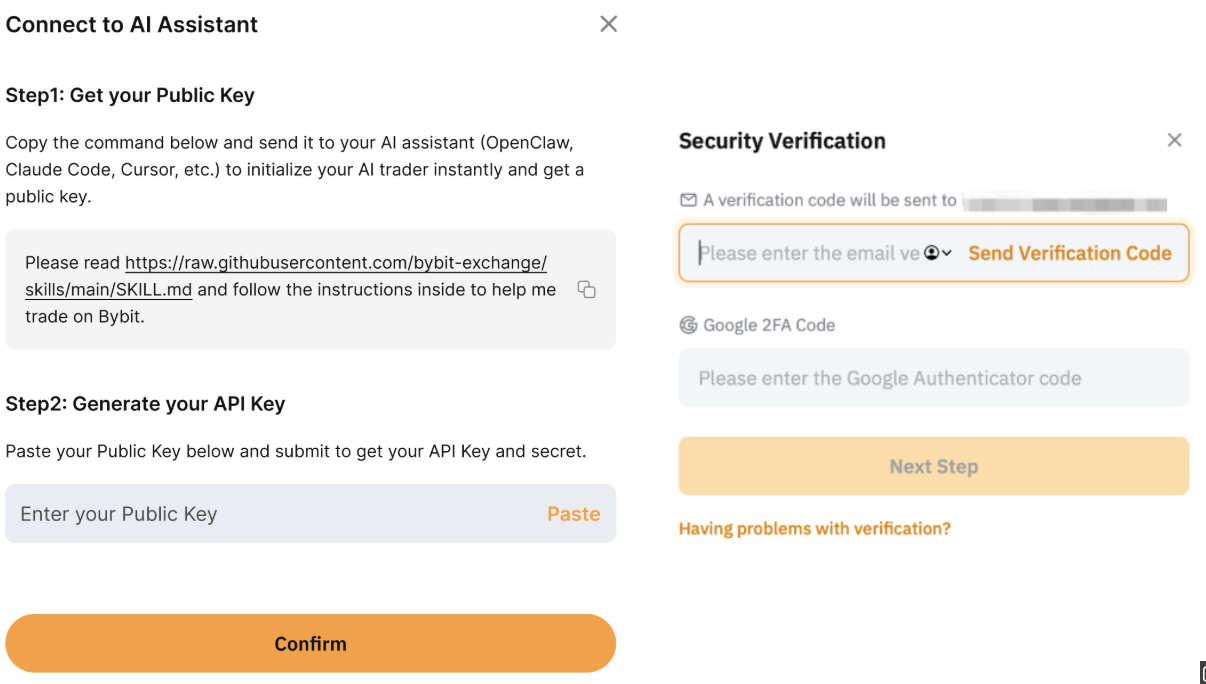The height and width of the screenshot is (684, 1206).
Task: Open Having problems with verification link
Action: click(x=815, y=528)
